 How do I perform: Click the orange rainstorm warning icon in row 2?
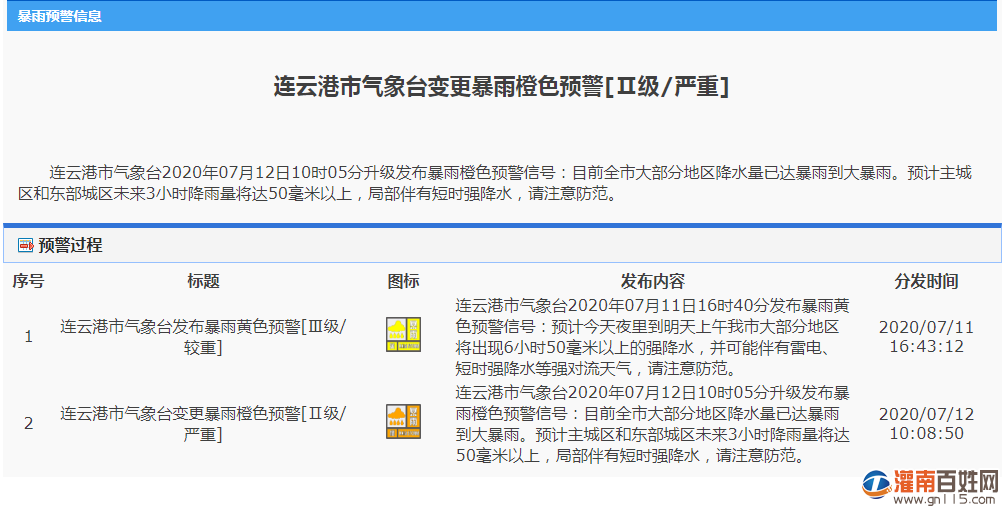403,422
